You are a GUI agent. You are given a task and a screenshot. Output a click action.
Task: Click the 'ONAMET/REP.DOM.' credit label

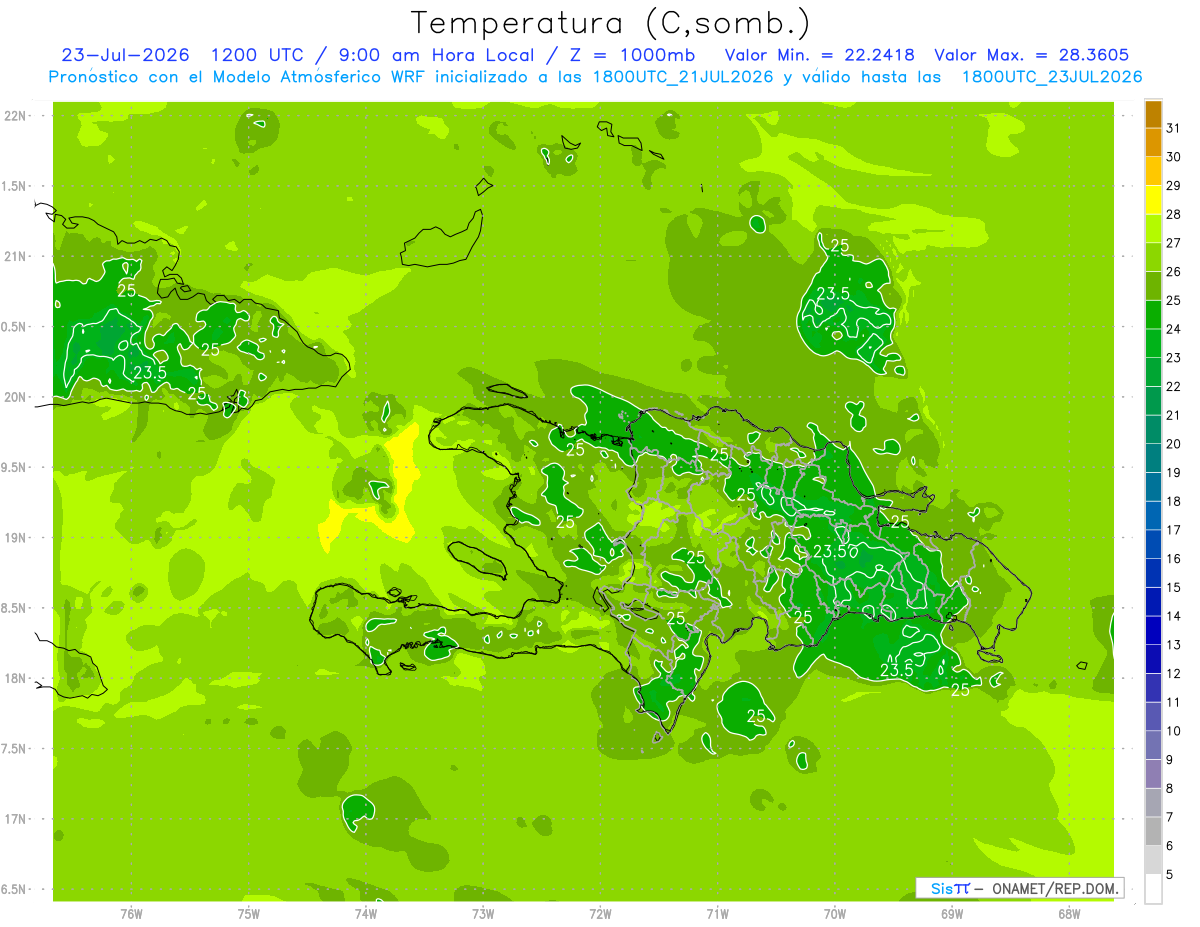1054,888
